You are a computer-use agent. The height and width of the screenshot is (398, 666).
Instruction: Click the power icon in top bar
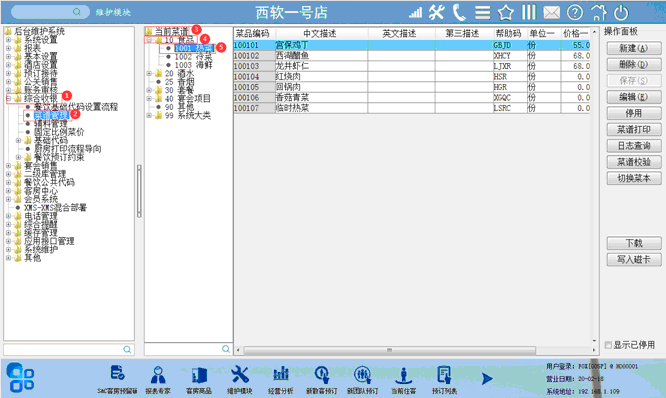[x=621, y=12]
